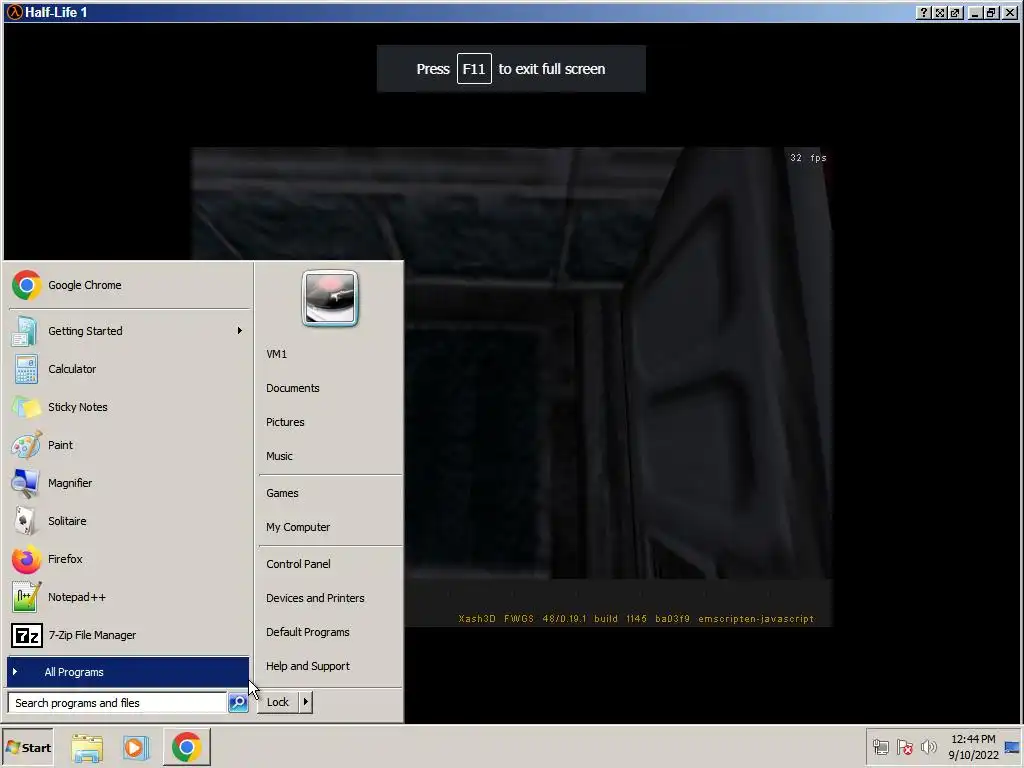Screen dimensions: 1024x768
Task: Click the F11 key hint
Action: click(x=474, y=69)
